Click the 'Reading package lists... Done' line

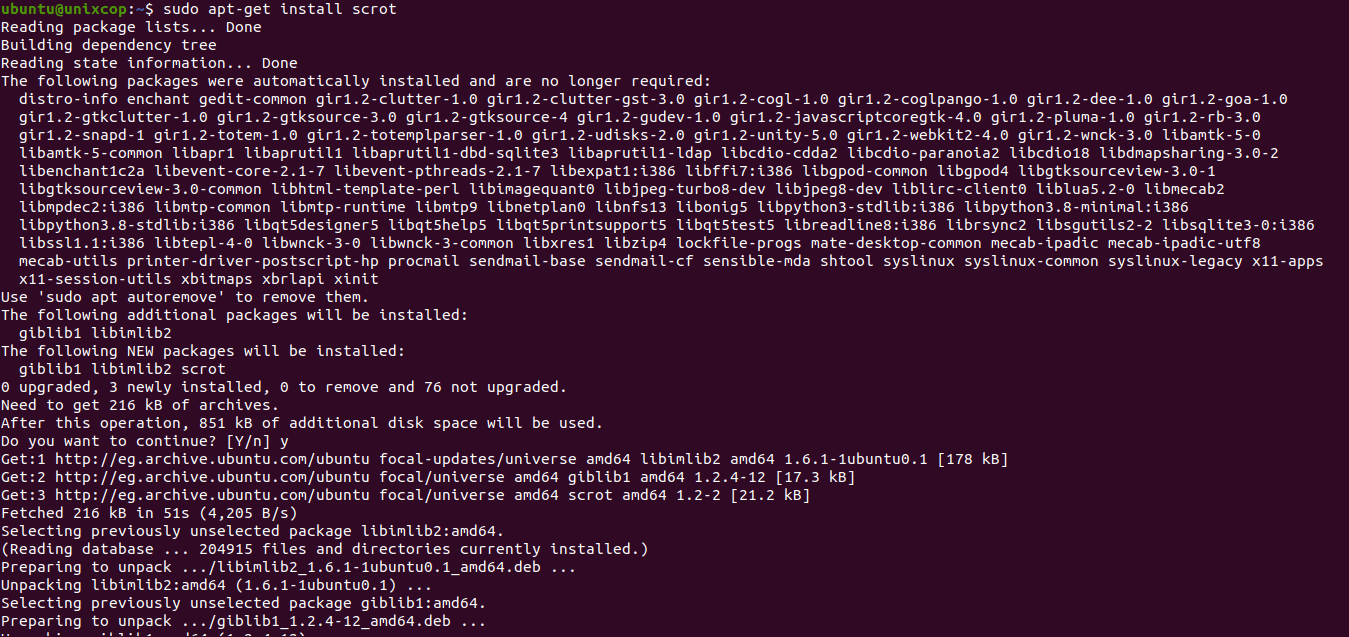click(x=131, y=27)
